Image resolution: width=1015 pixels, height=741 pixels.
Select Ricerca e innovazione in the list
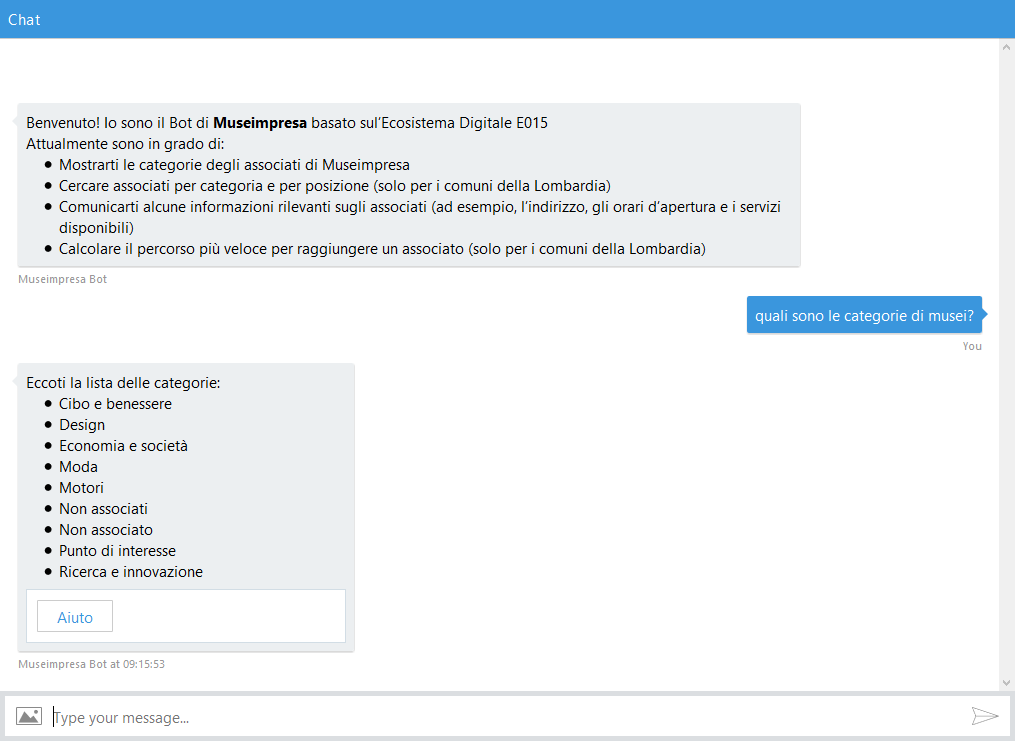[x=130, y=572]
